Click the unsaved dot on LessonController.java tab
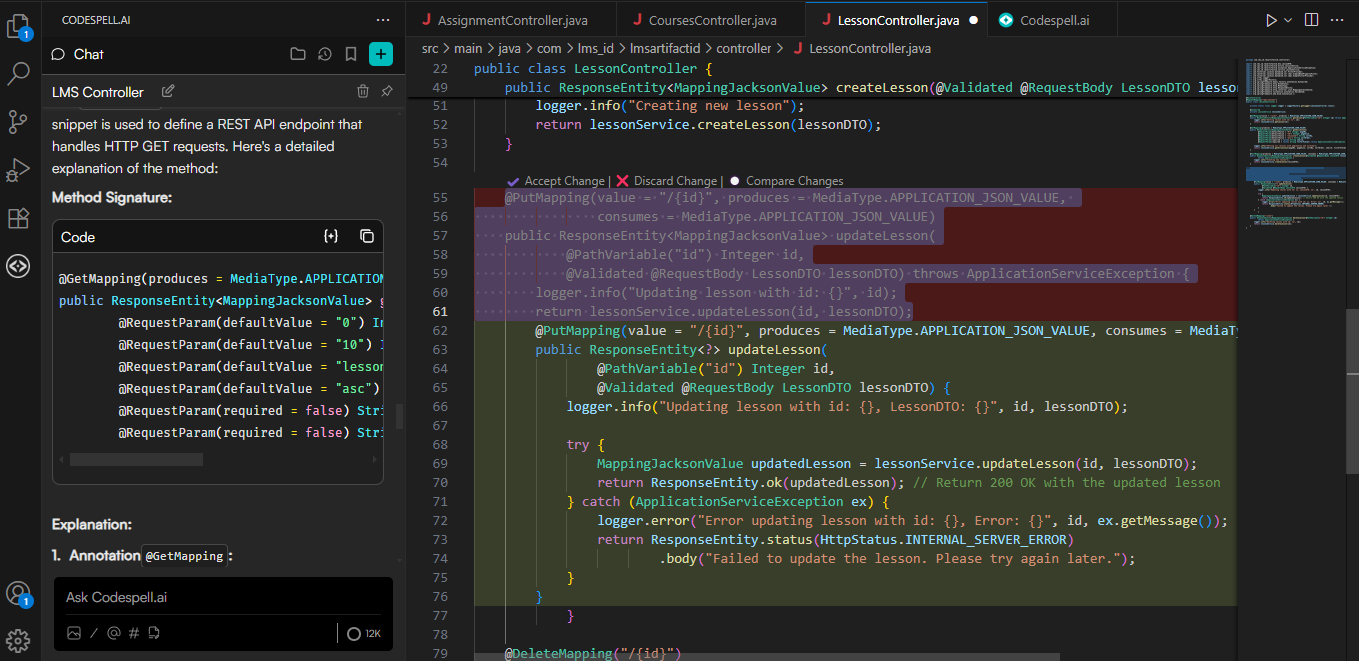The width and height of the screenshot is (1359, 661). [x=973, y=20]
